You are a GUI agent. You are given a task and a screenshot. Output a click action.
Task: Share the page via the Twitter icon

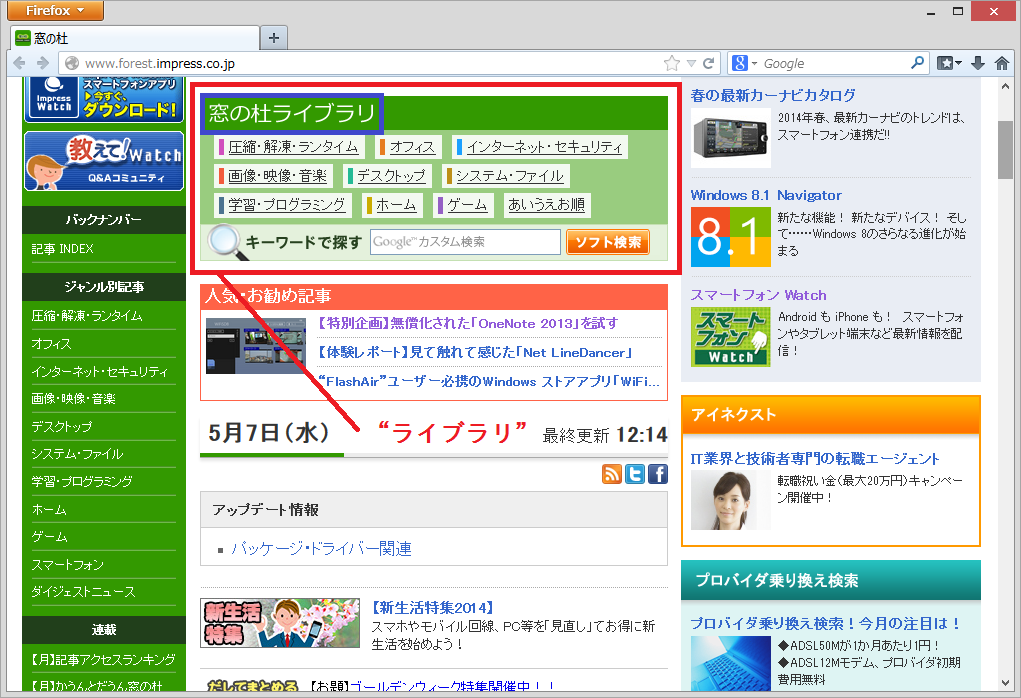coord(635,474)
